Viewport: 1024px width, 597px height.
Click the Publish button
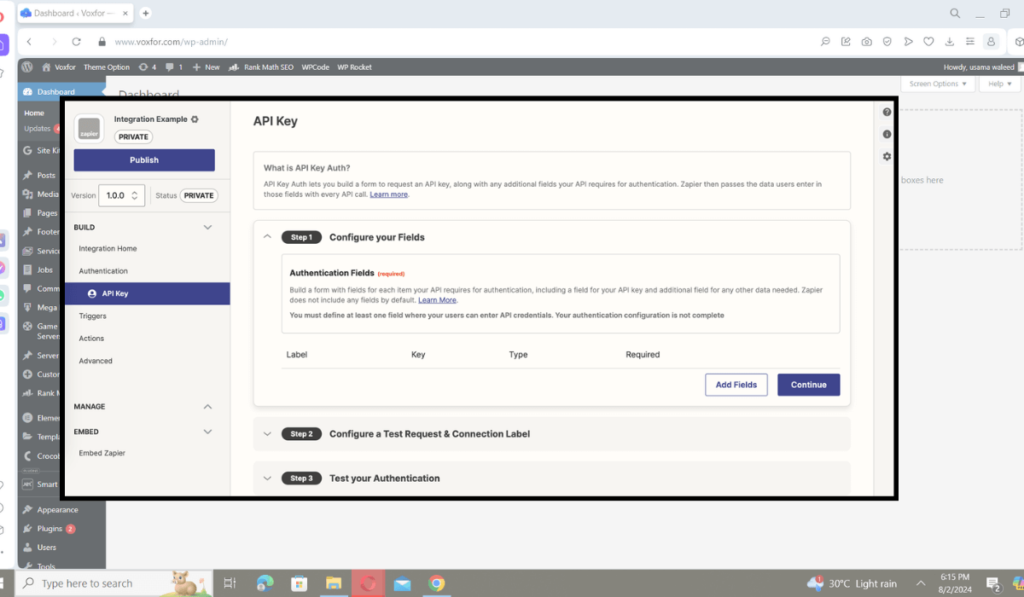pos(143,159)
